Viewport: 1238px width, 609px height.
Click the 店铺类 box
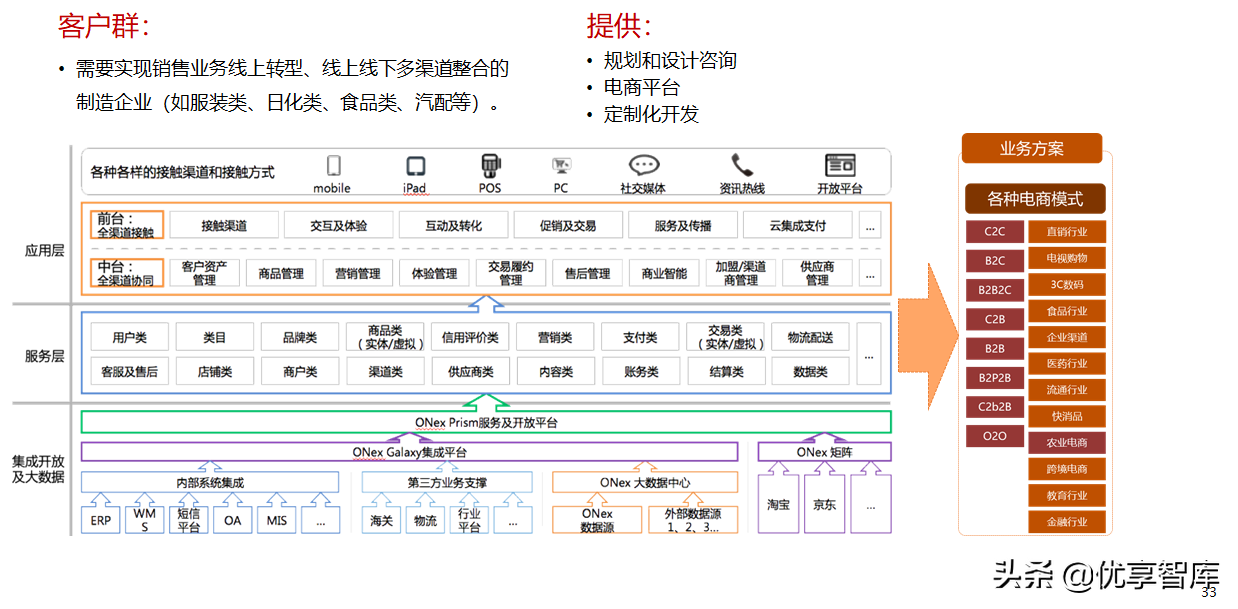(215, 371)
